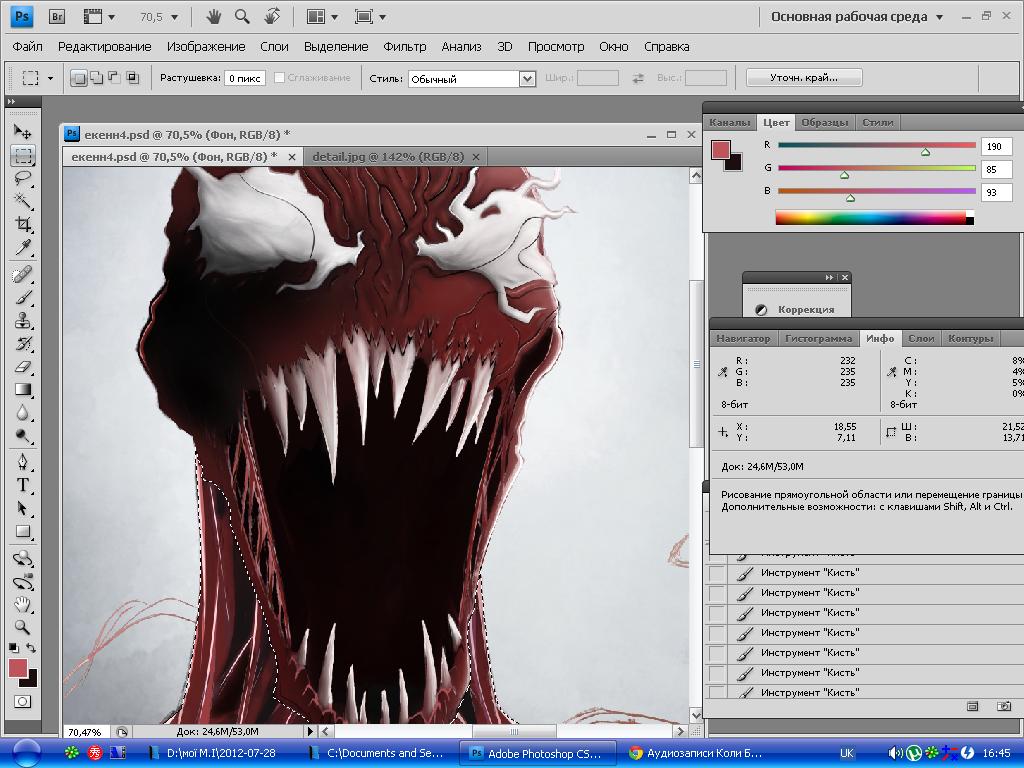Select the Rectangular Marquee tool in toolbox
Screen dimensions: 1024x768
23,155
